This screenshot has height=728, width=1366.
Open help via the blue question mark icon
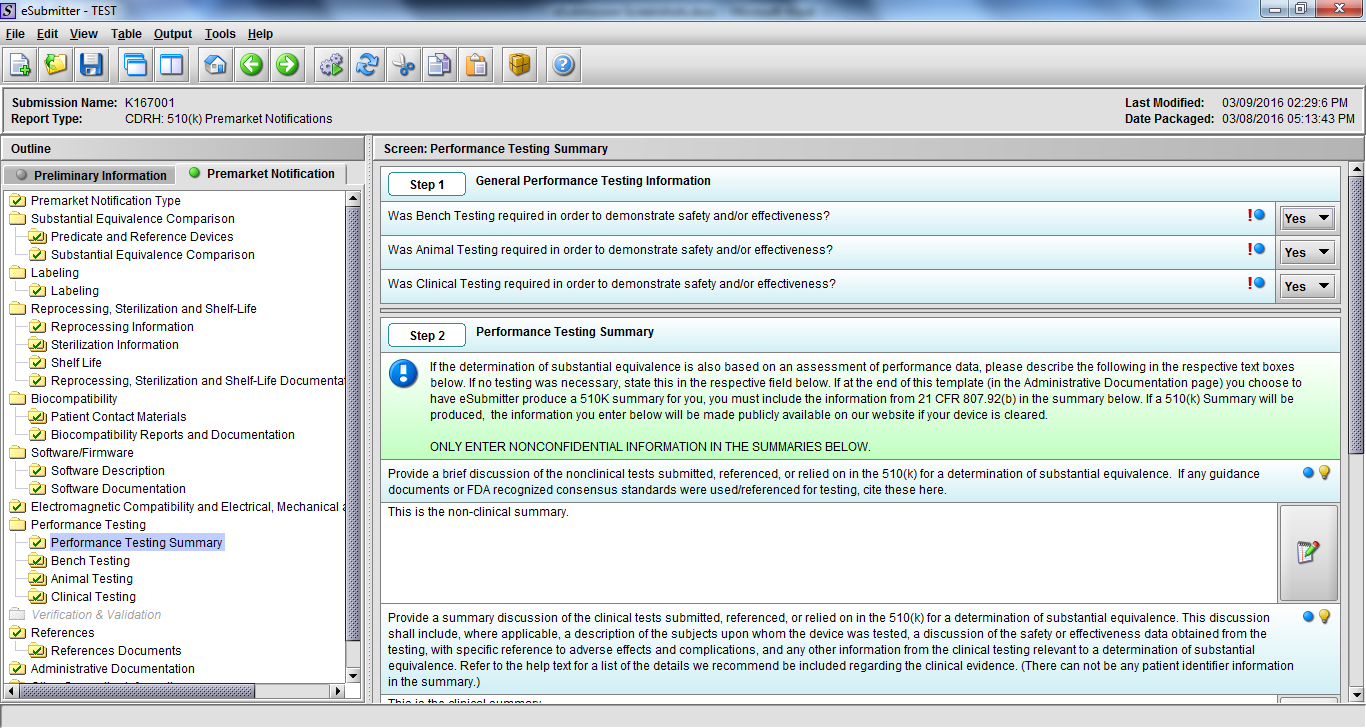tap(563, 65)
